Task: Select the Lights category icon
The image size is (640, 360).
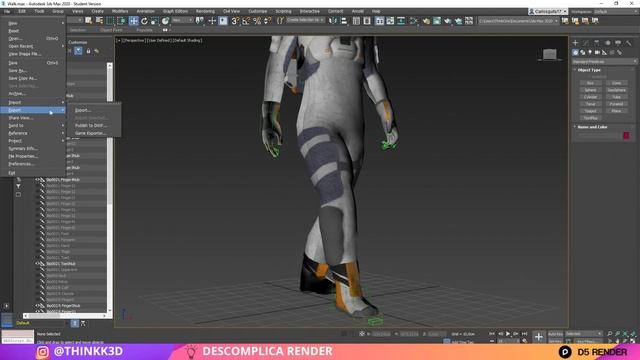Action: [590, 52]
